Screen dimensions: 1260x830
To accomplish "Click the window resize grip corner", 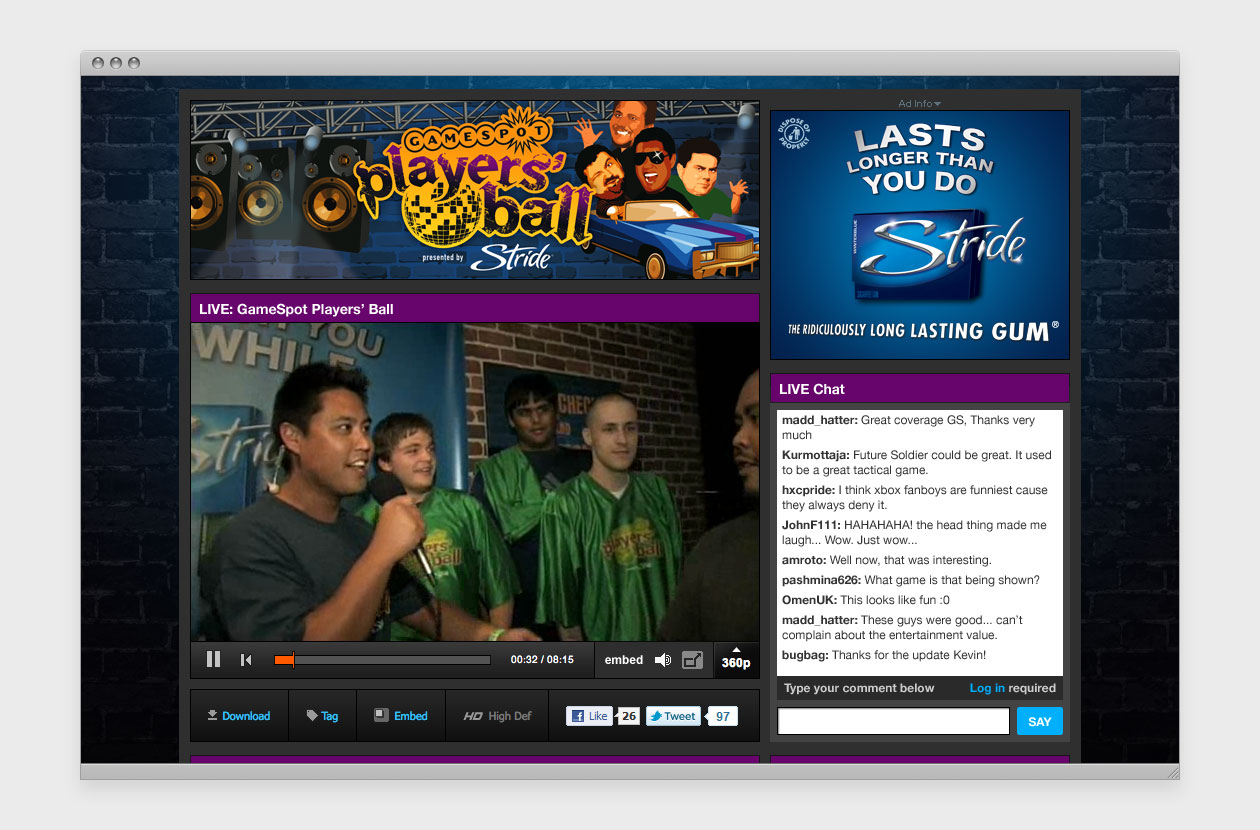I will 1173,772.
